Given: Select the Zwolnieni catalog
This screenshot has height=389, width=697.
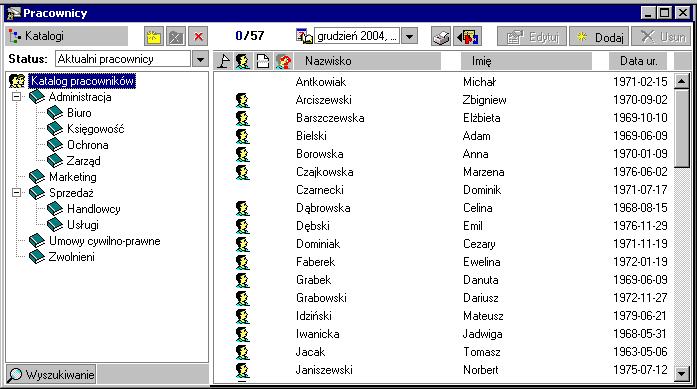Looking at the screenshot, I should (72, 257).
